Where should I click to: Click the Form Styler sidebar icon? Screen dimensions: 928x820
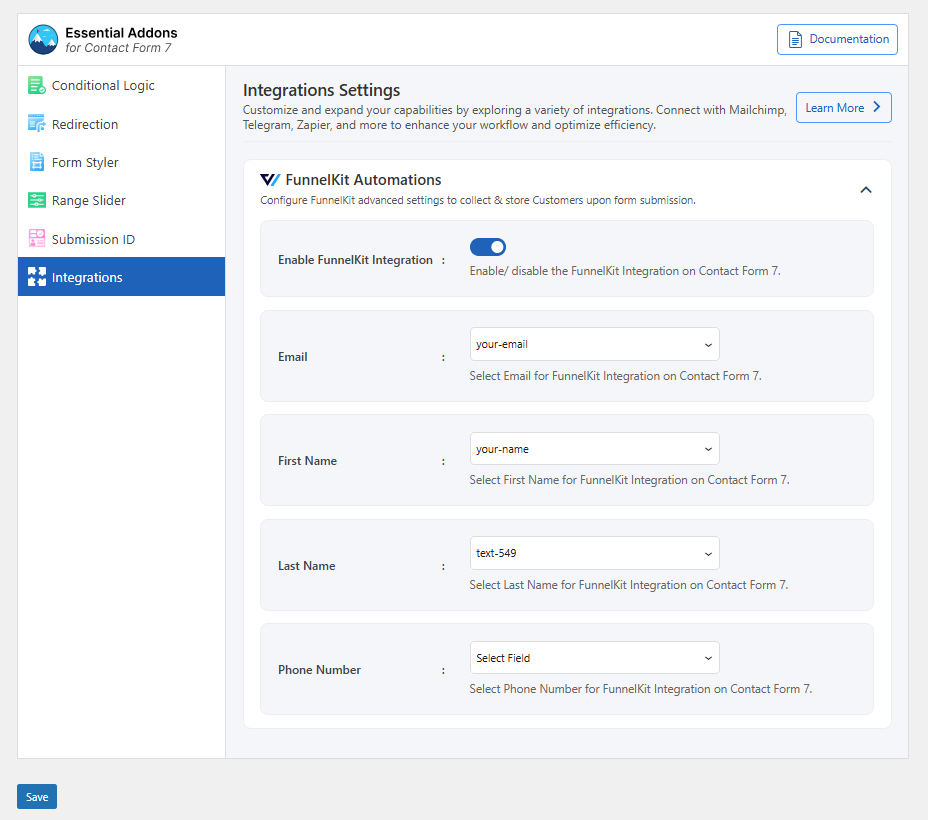tap(37, 162)
